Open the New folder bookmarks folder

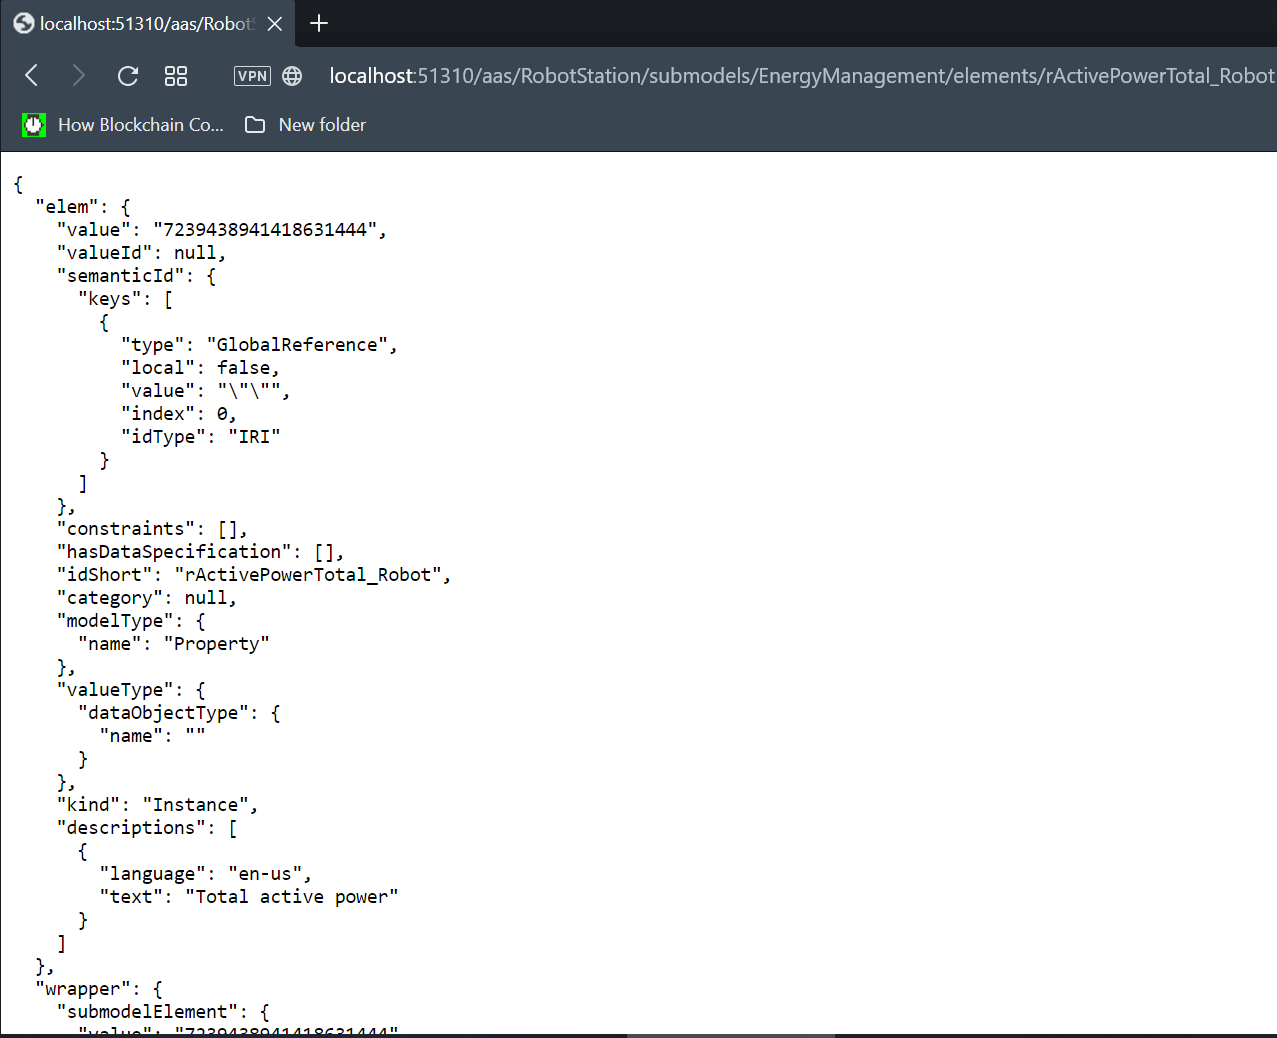click(x=306, y=125)
